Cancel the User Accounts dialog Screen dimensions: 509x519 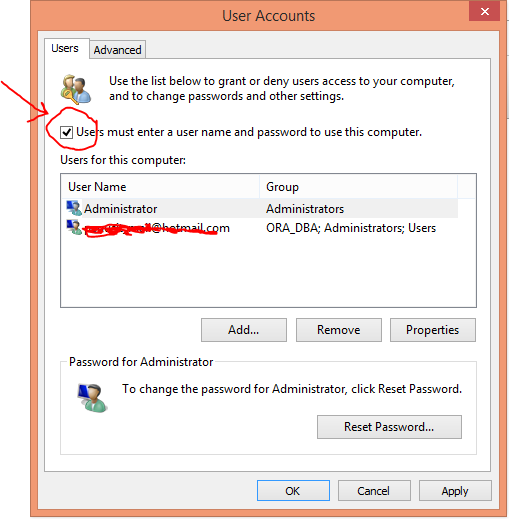point(374,490)
